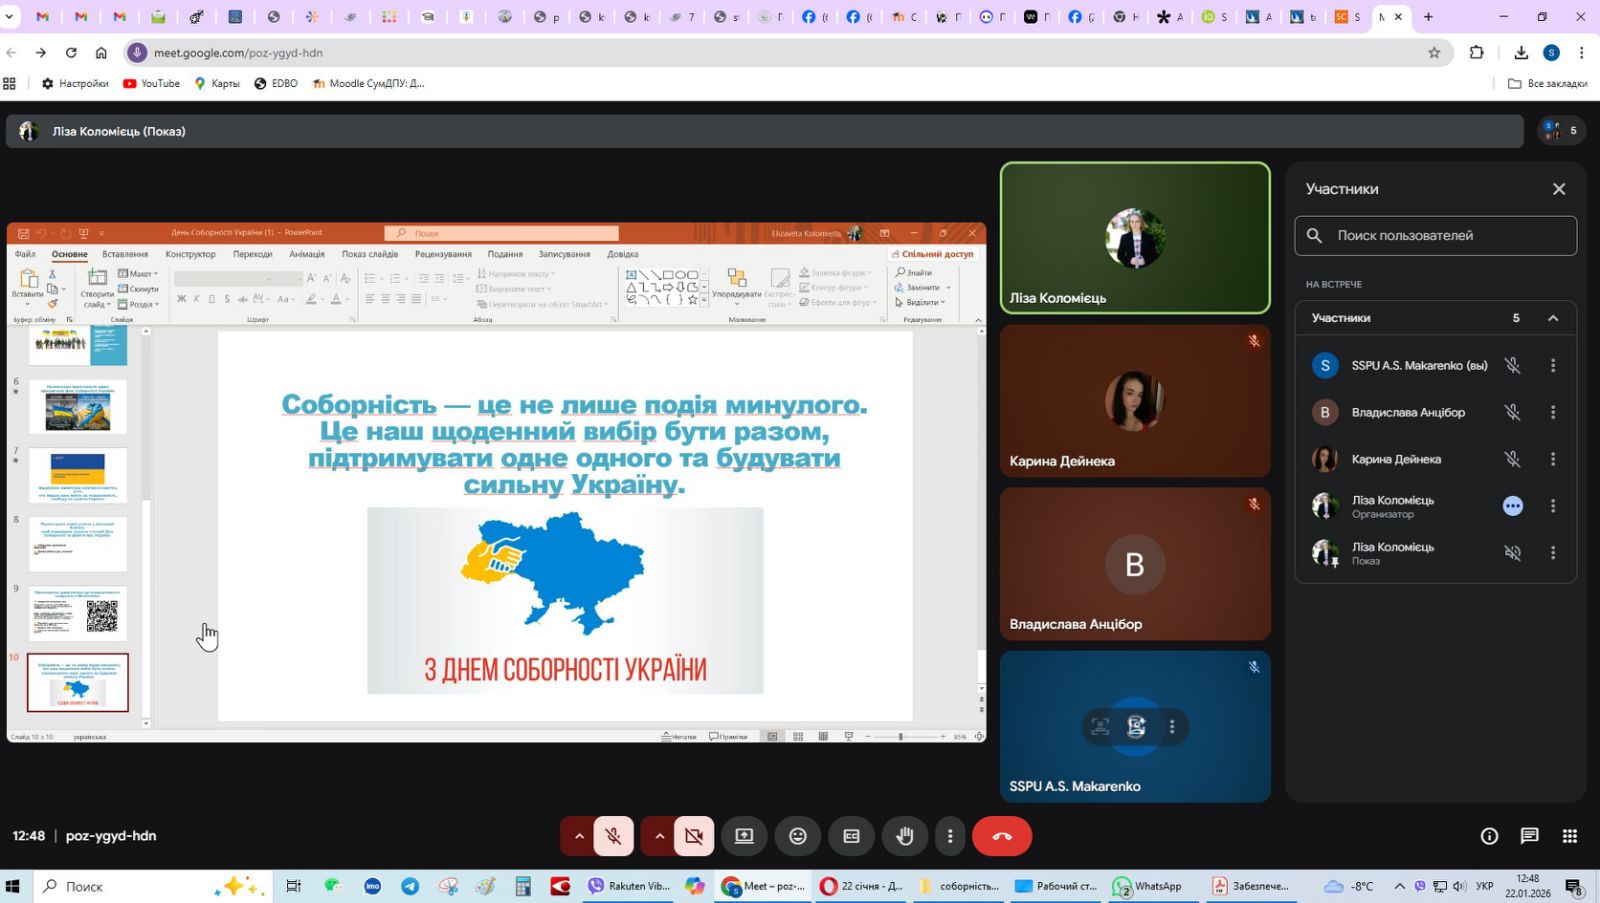Open more options for Карина Дейнека
Image resolution: width=1600 pixels, height=903 pixels.
point(1552,459)
